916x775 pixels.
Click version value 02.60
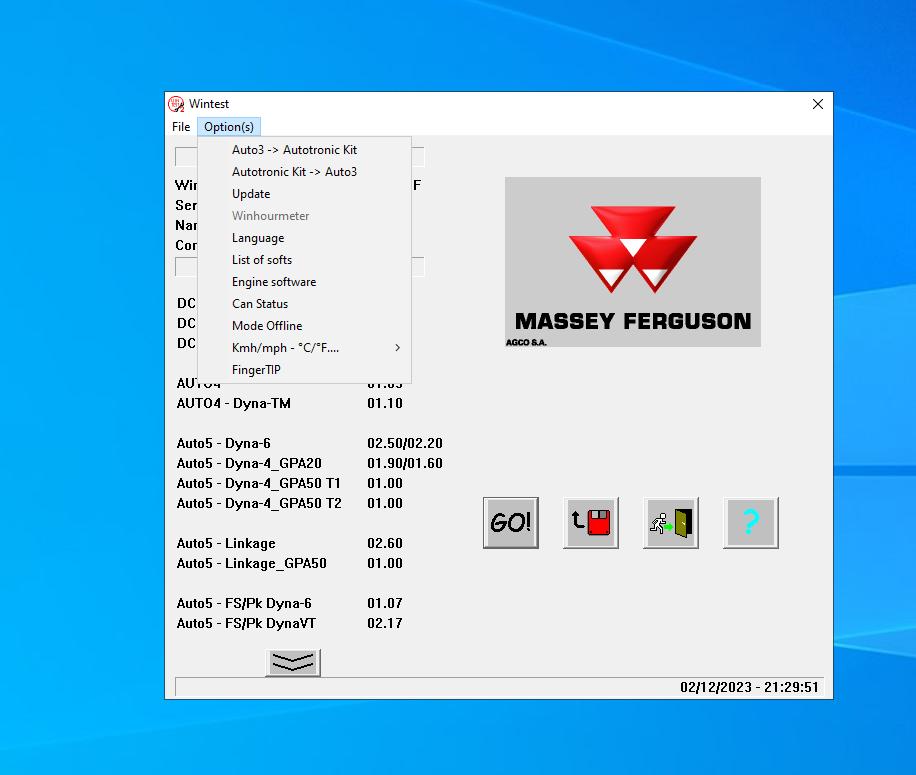[385, 543]
